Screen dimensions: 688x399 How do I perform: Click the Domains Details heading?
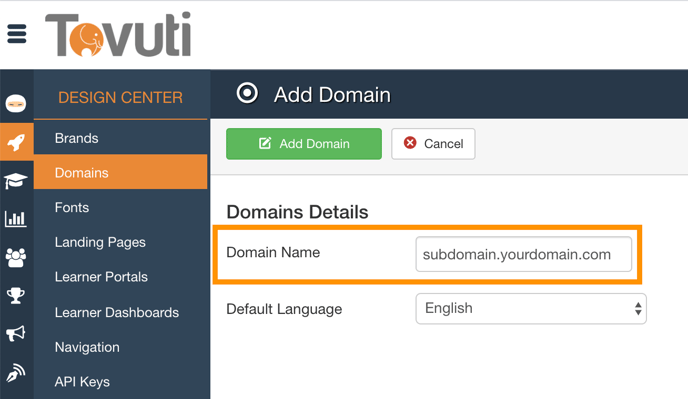tap(297, 212)
